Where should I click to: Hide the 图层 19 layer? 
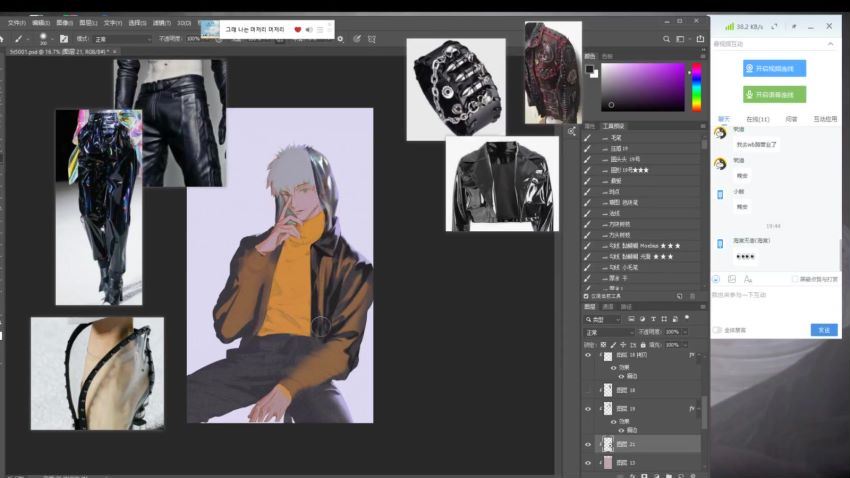click(588, 409)
